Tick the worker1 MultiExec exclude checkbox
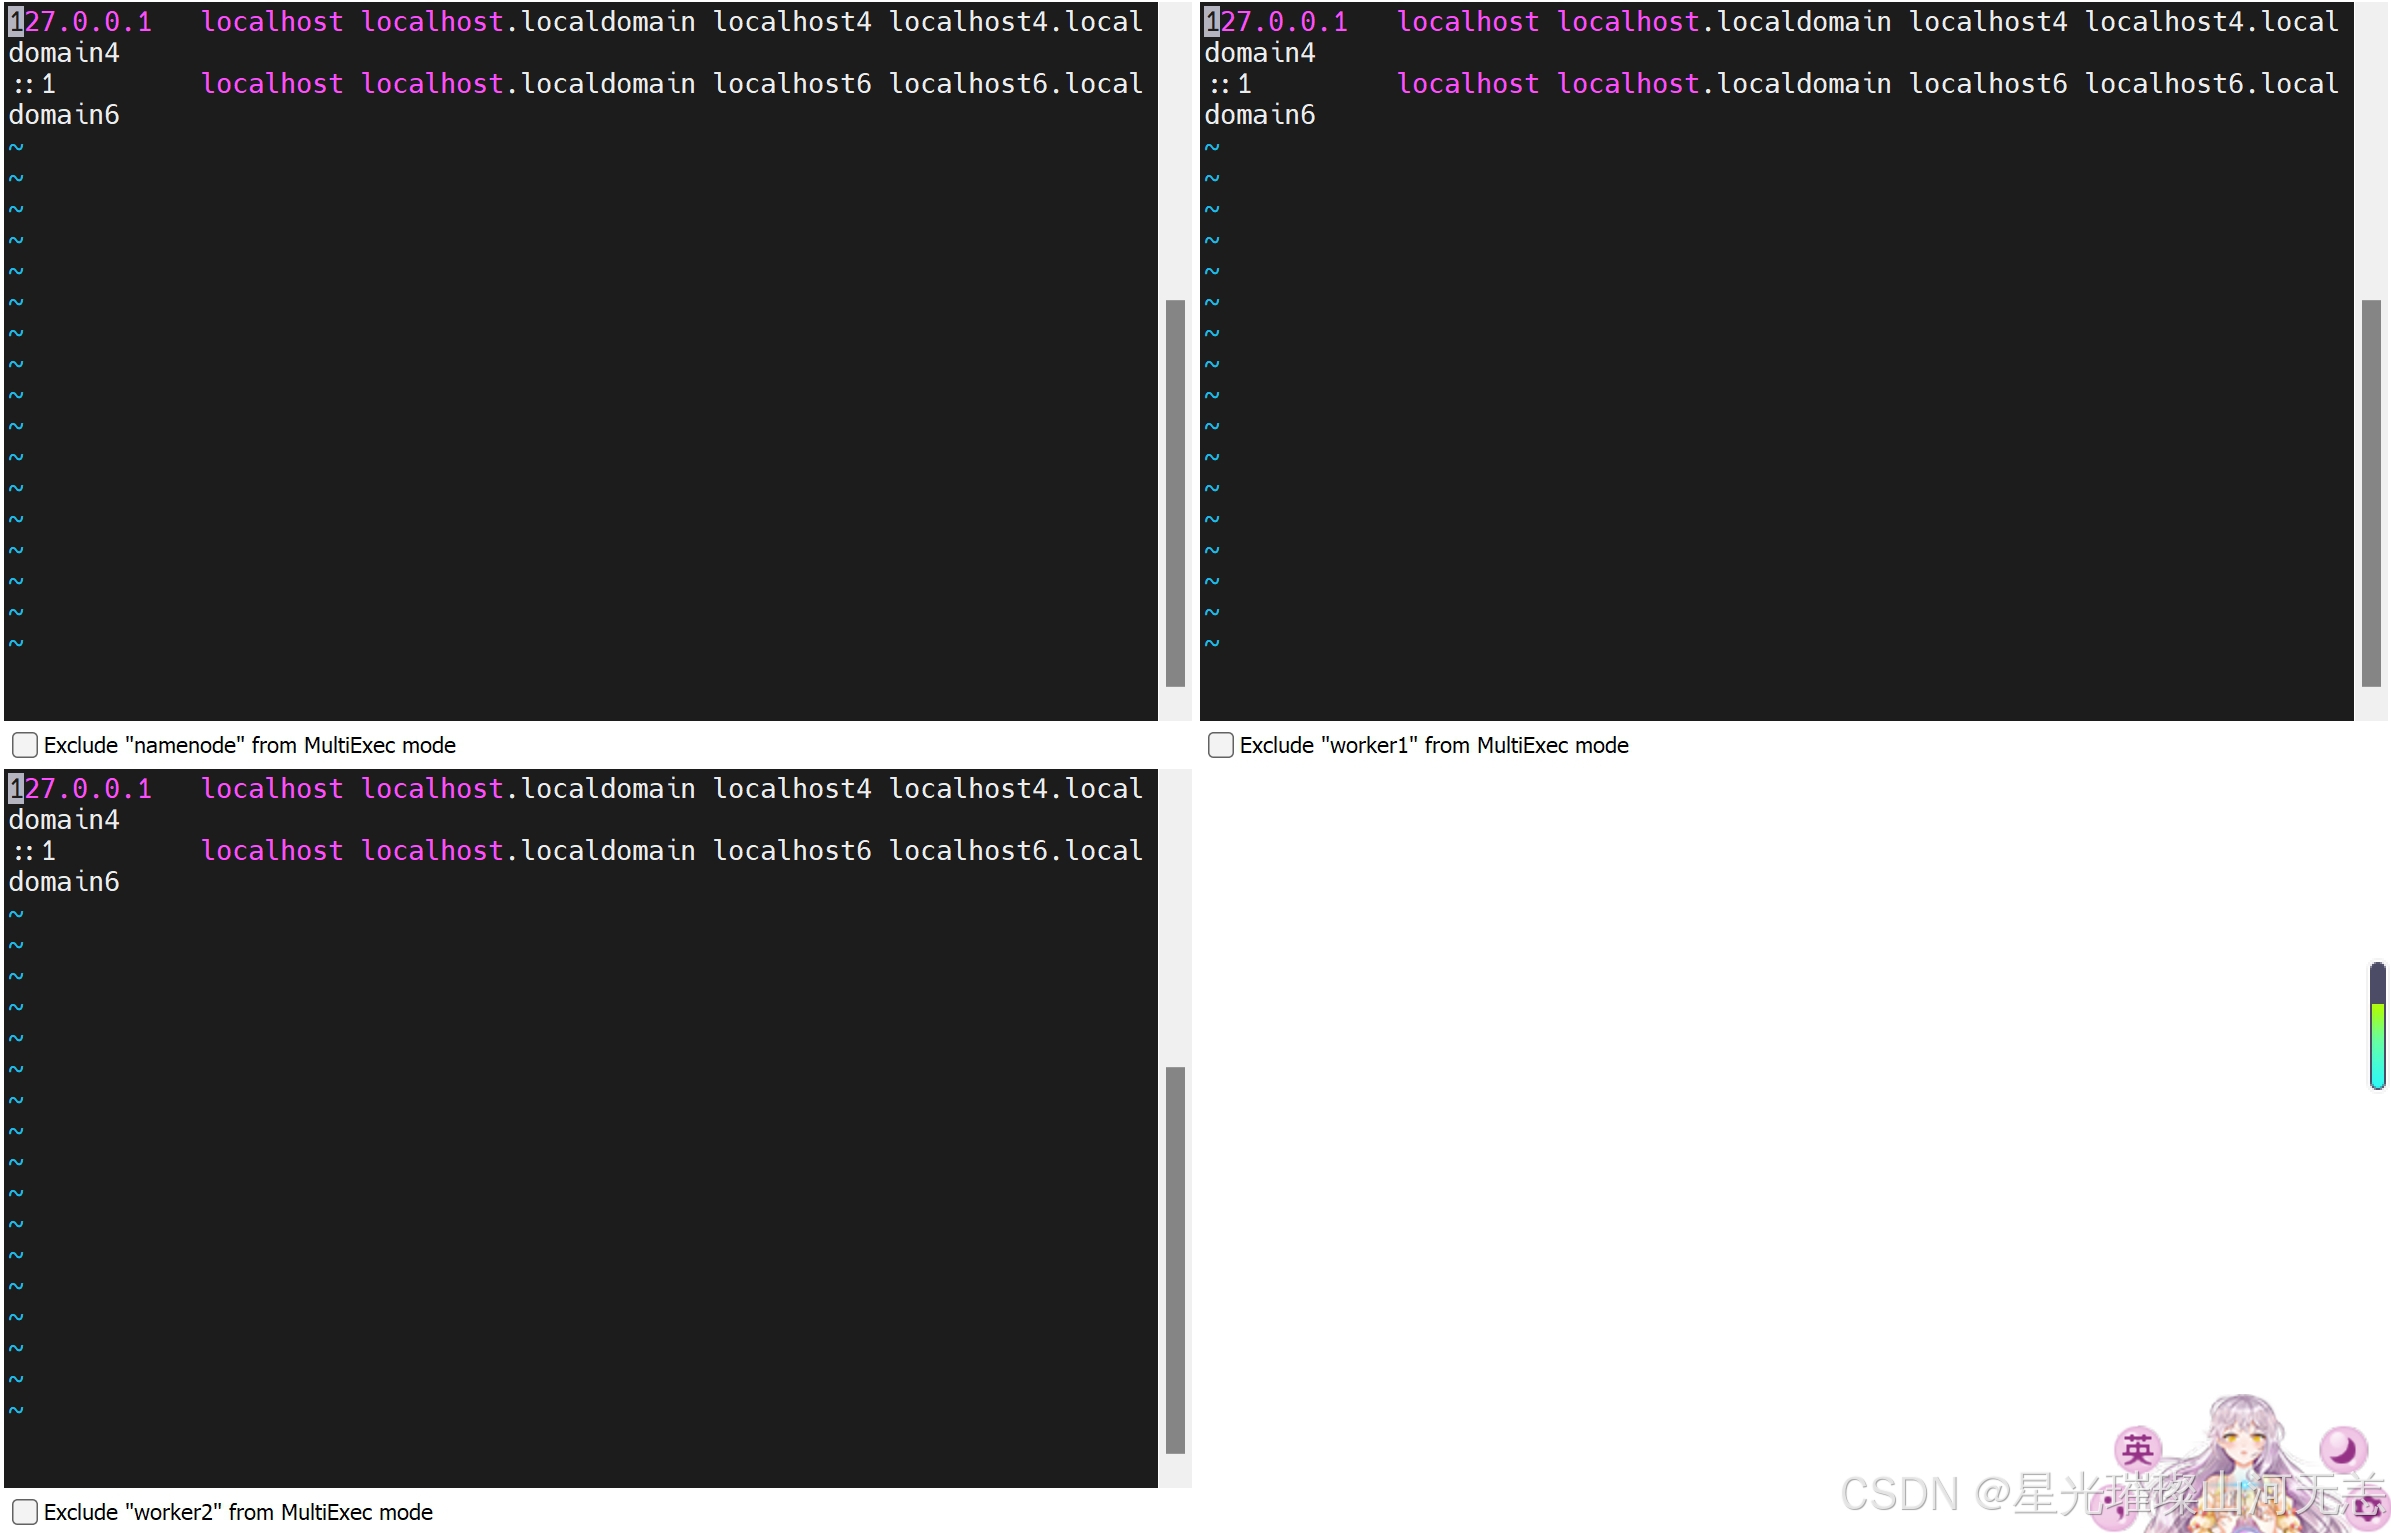 (1220, 745)
